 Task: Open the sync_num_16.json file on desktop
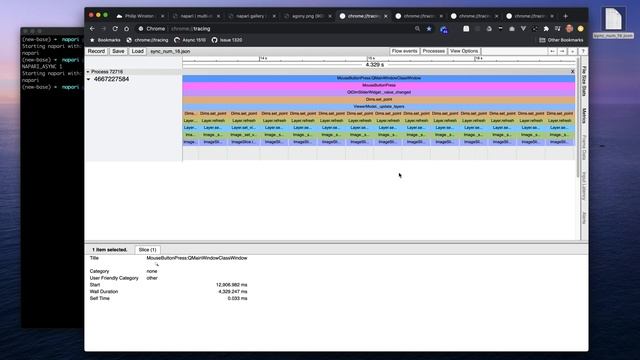[613, 23]
